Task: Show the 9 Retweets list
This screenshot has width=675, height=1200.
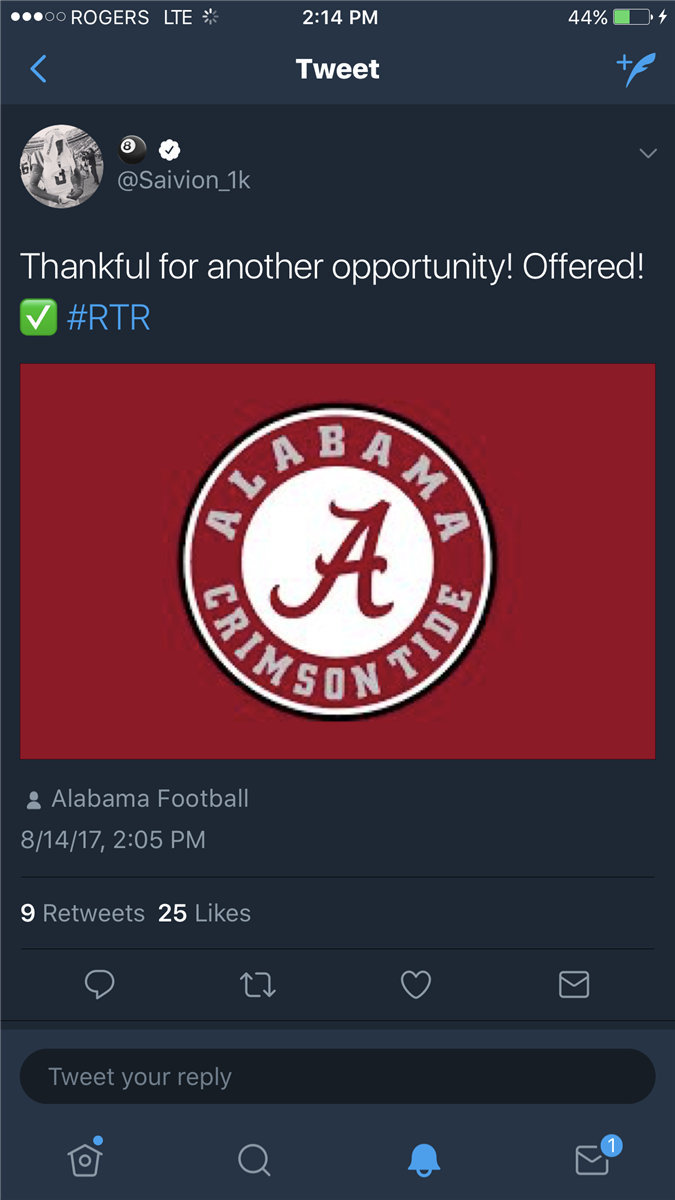Action: [x=83, y=913]
